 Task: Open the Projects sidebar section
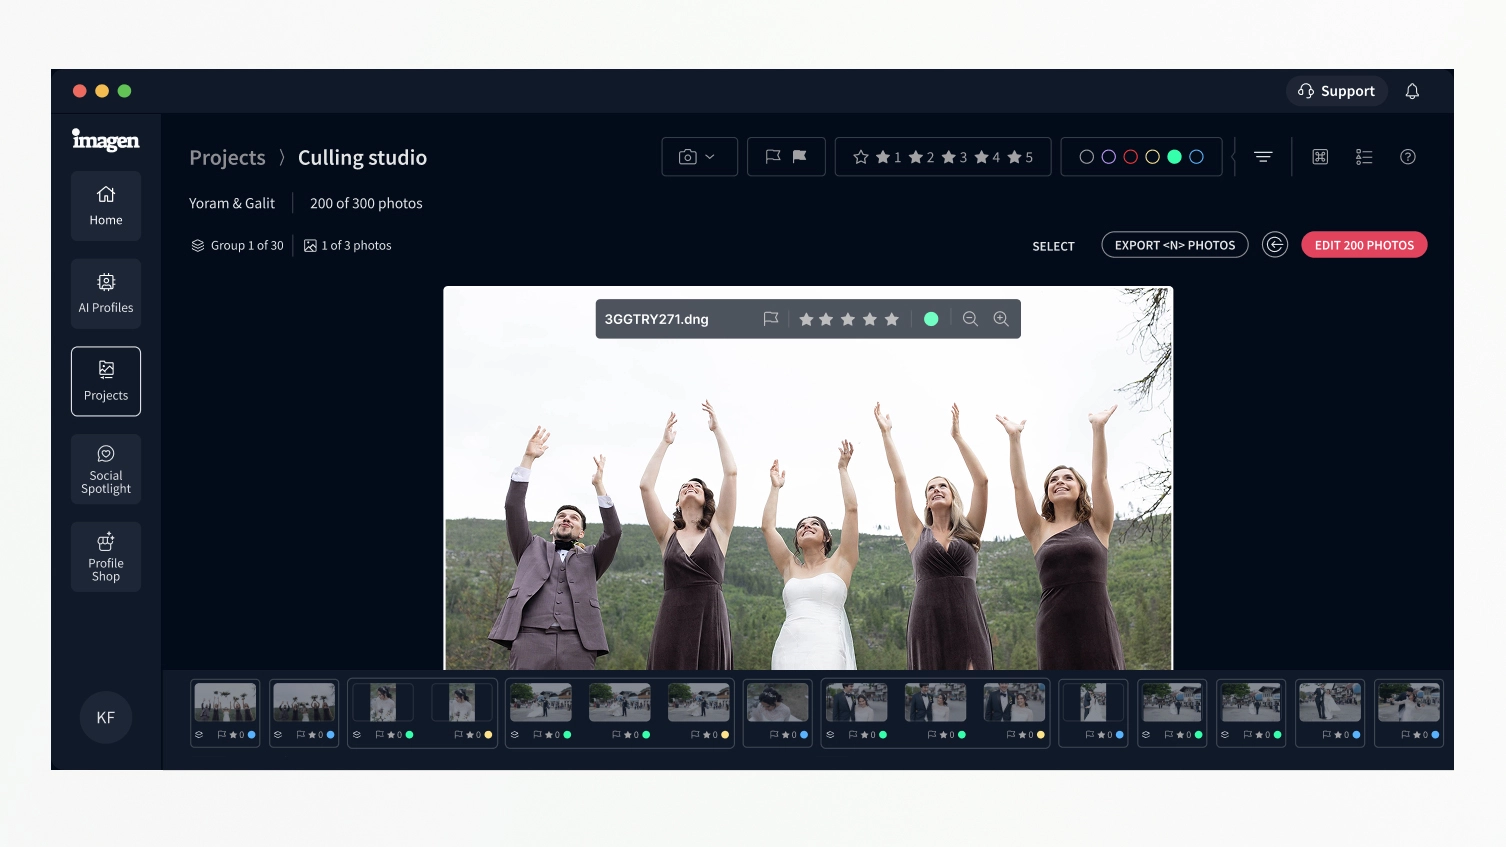[x=106, y=381]
